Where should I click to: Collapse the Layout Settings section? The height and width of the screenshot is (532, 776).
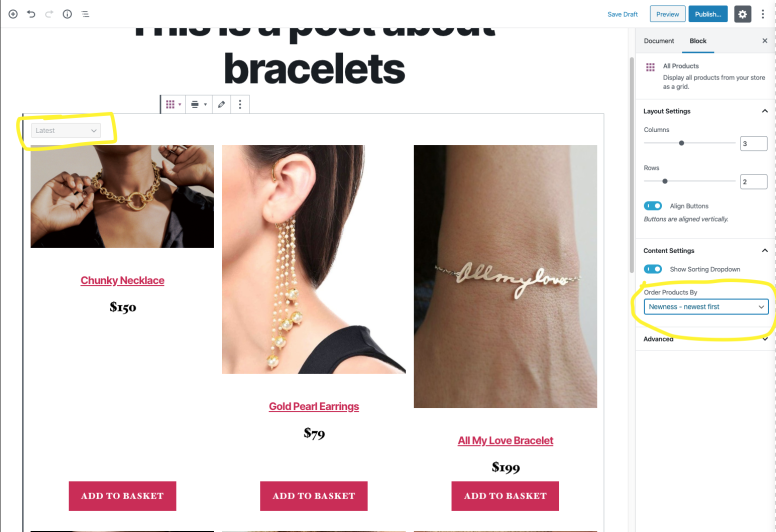coord(765,111)
